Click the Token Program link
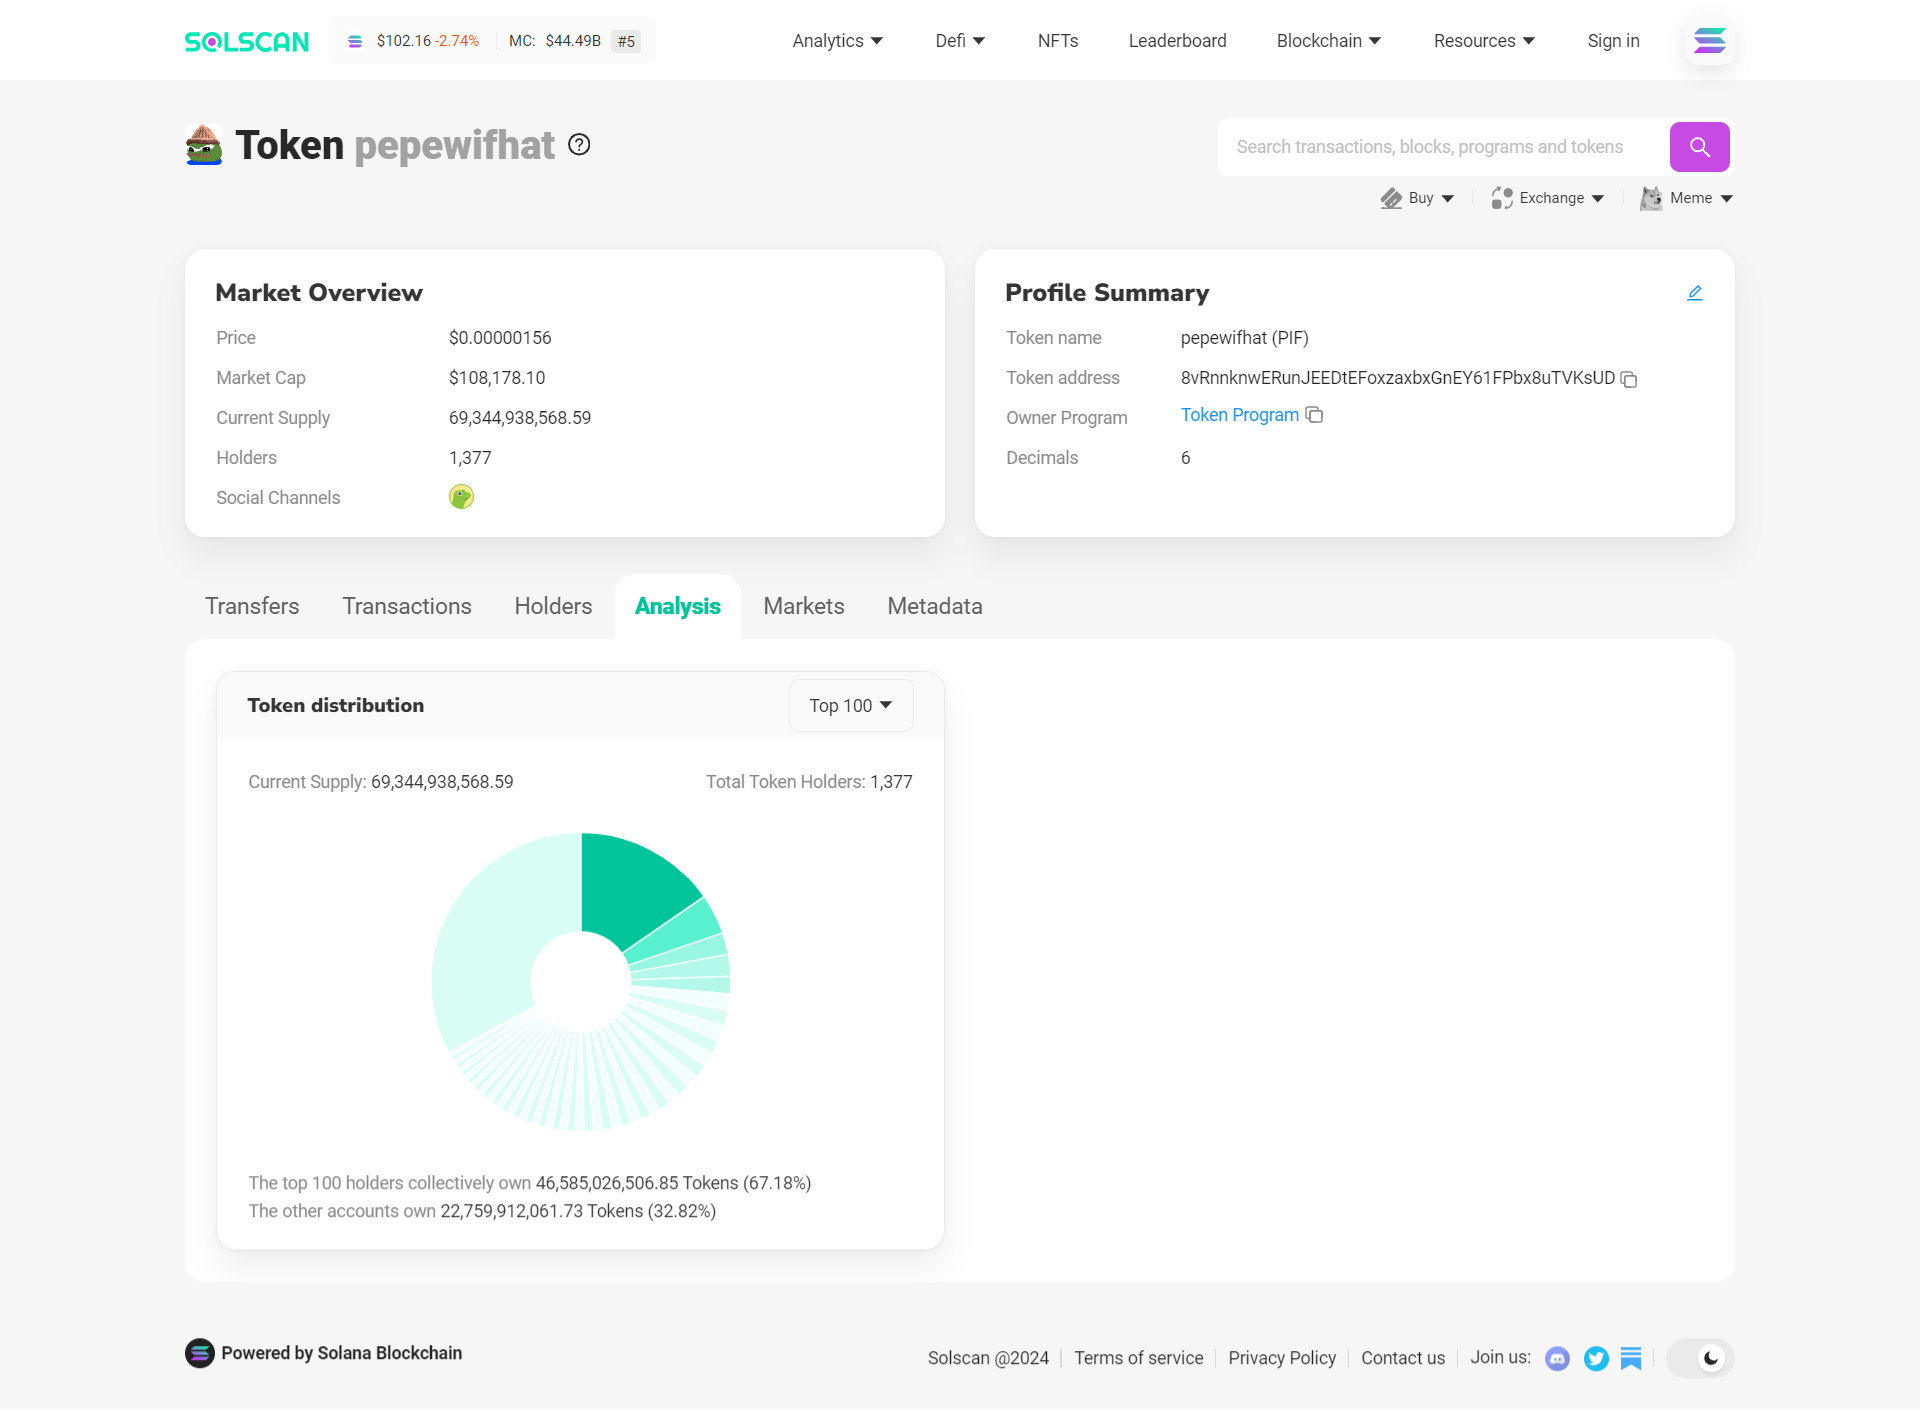Viewport: 1920px width, 1410px height. [x=1239, y=415]
